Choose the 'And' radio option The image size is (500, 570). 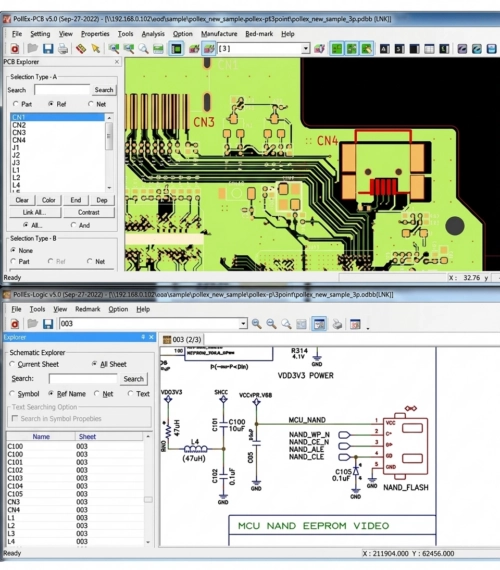coord(73,225)
